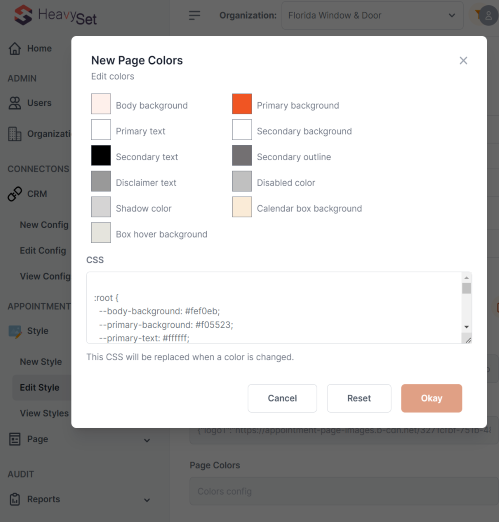Close the New Page Colors dialog
Viewport: 499px width, 522px height.
[463, 61]
